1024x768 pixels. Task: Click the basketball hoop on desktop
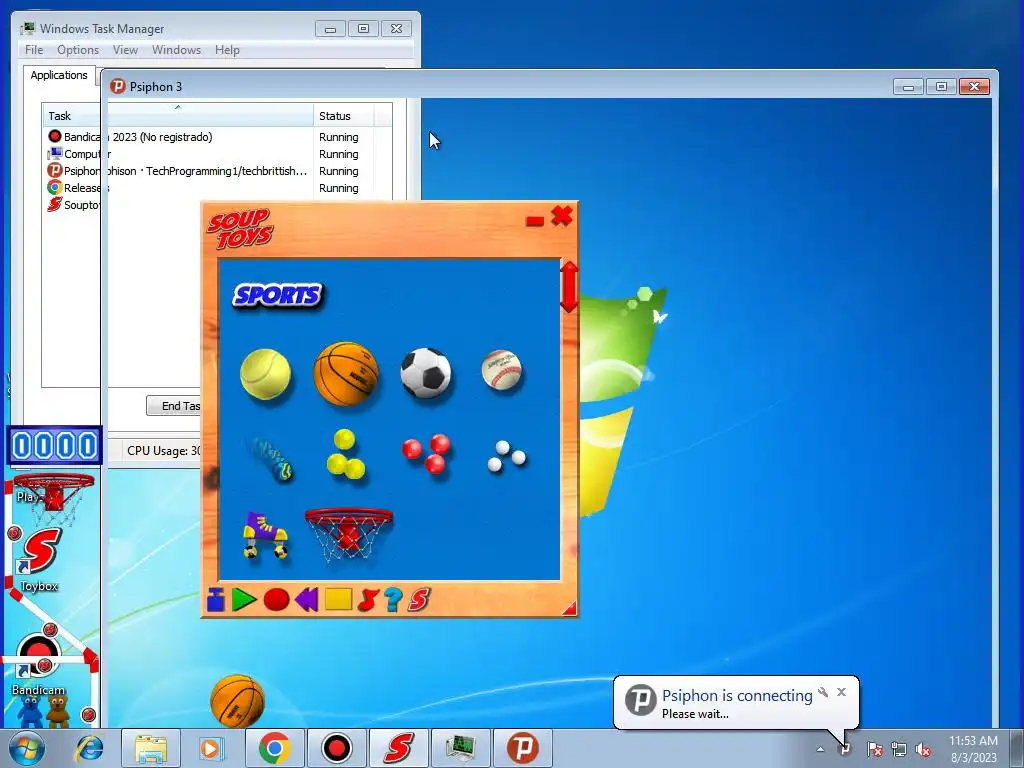tap(54, 500)
